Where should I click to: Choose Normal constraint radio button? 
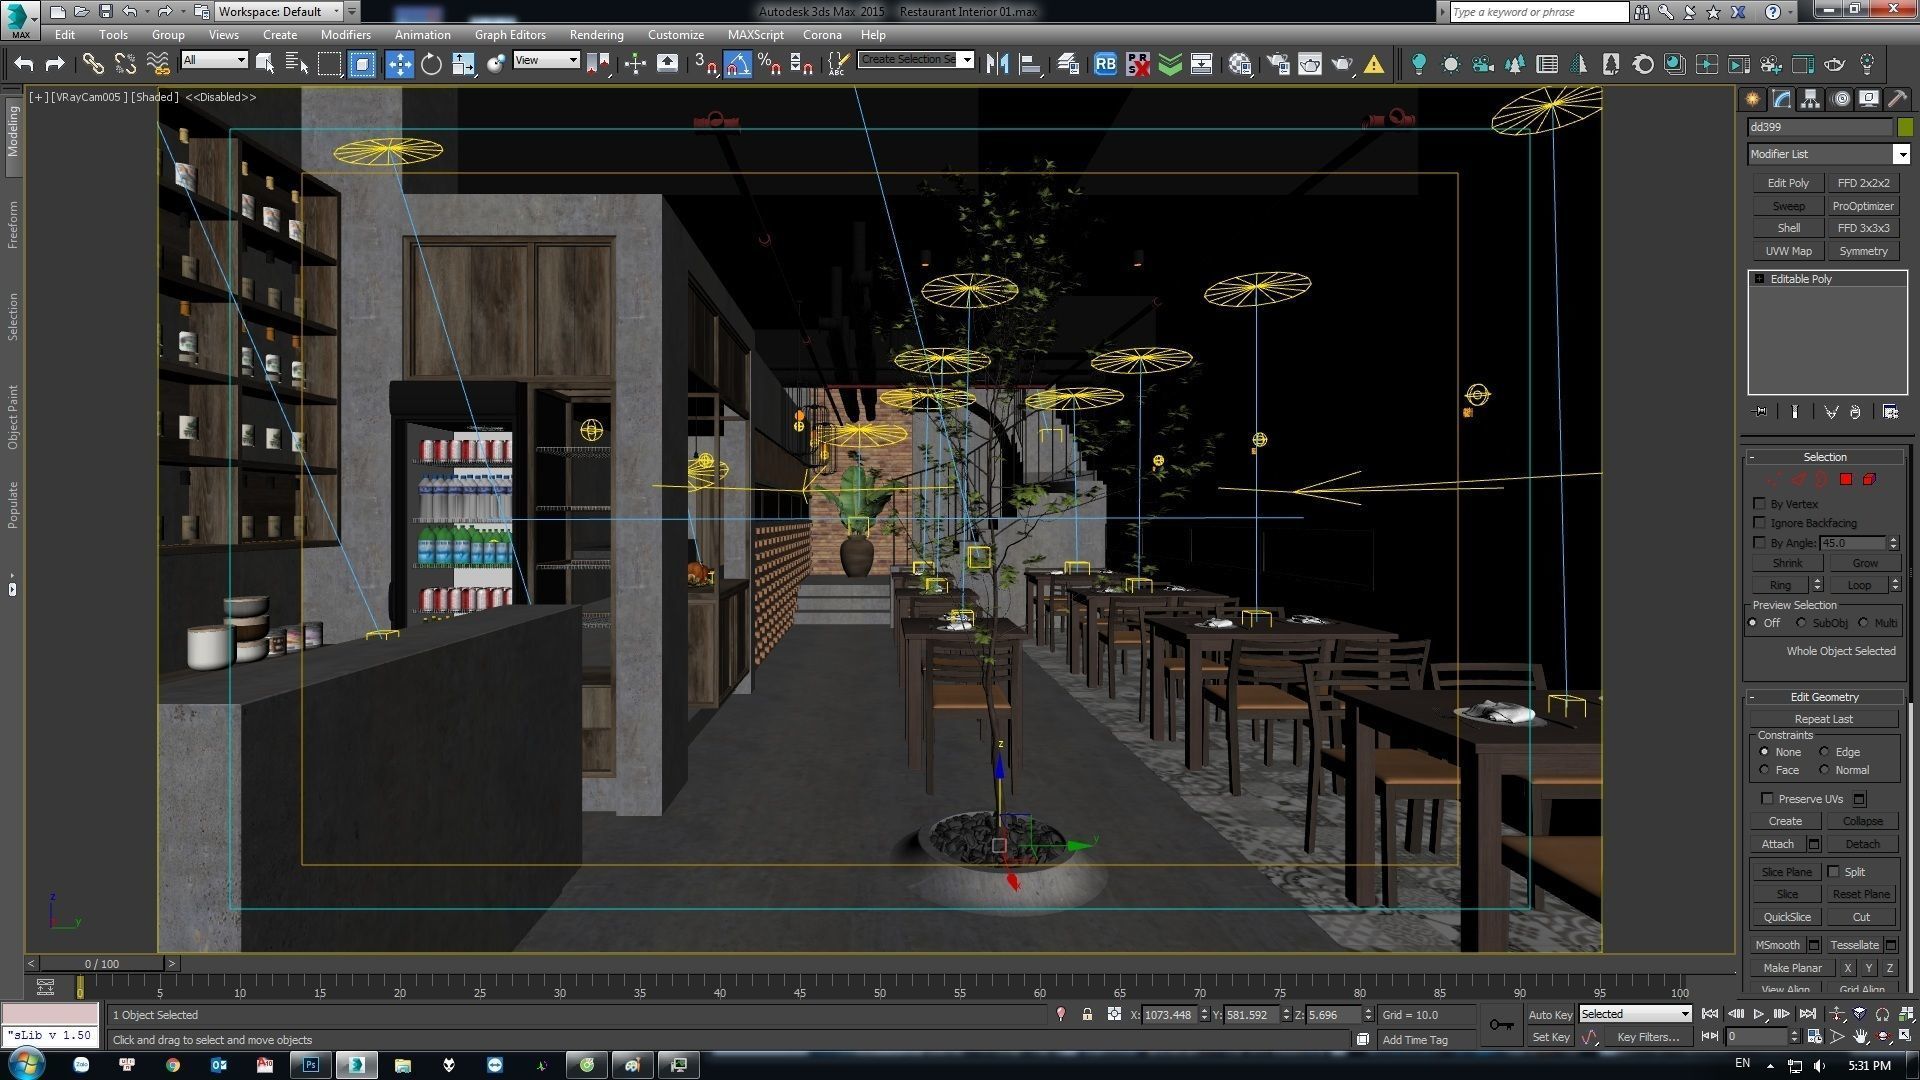point(1824,770)
